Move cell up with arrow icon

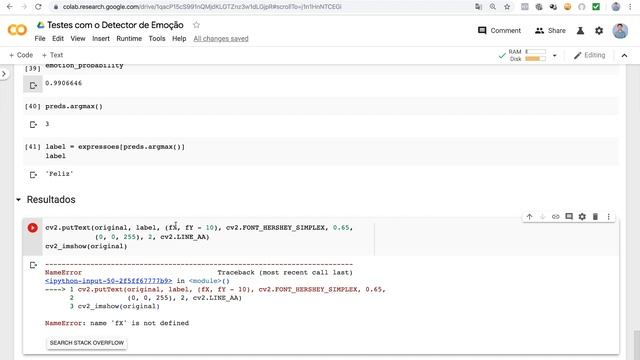(529, 217)
